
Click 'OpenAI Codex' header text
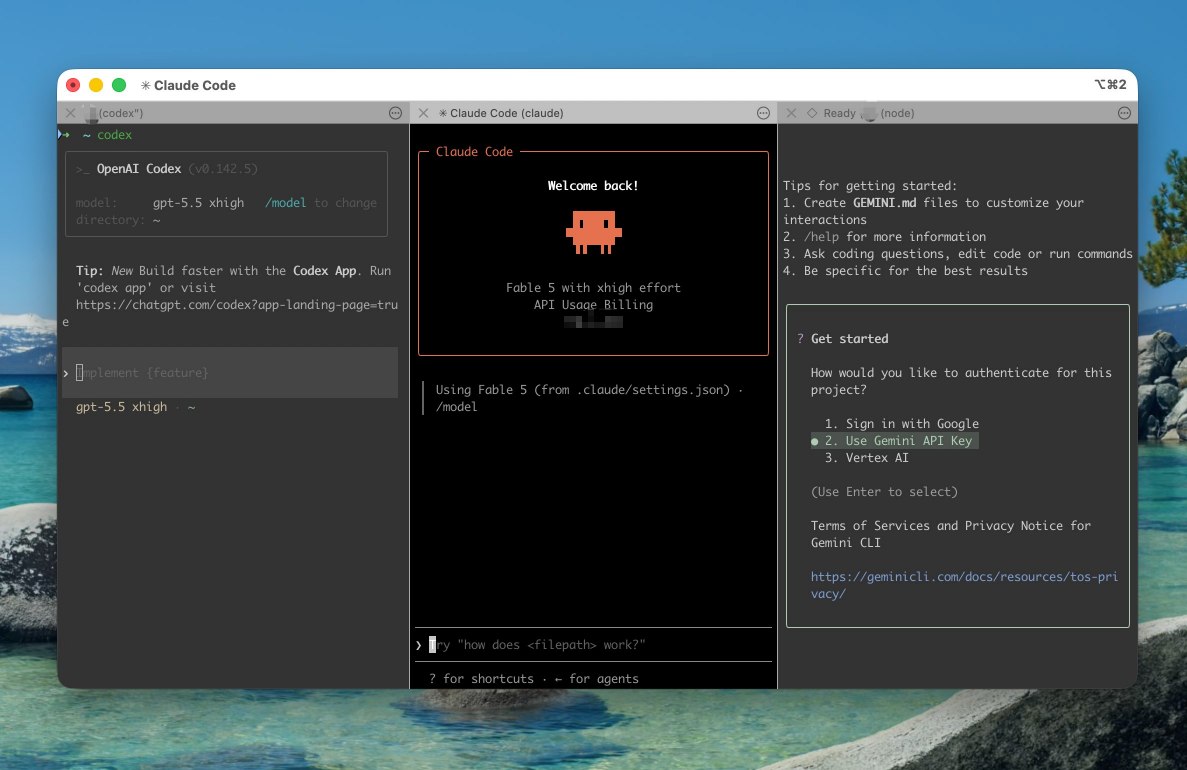pos(139,169)
